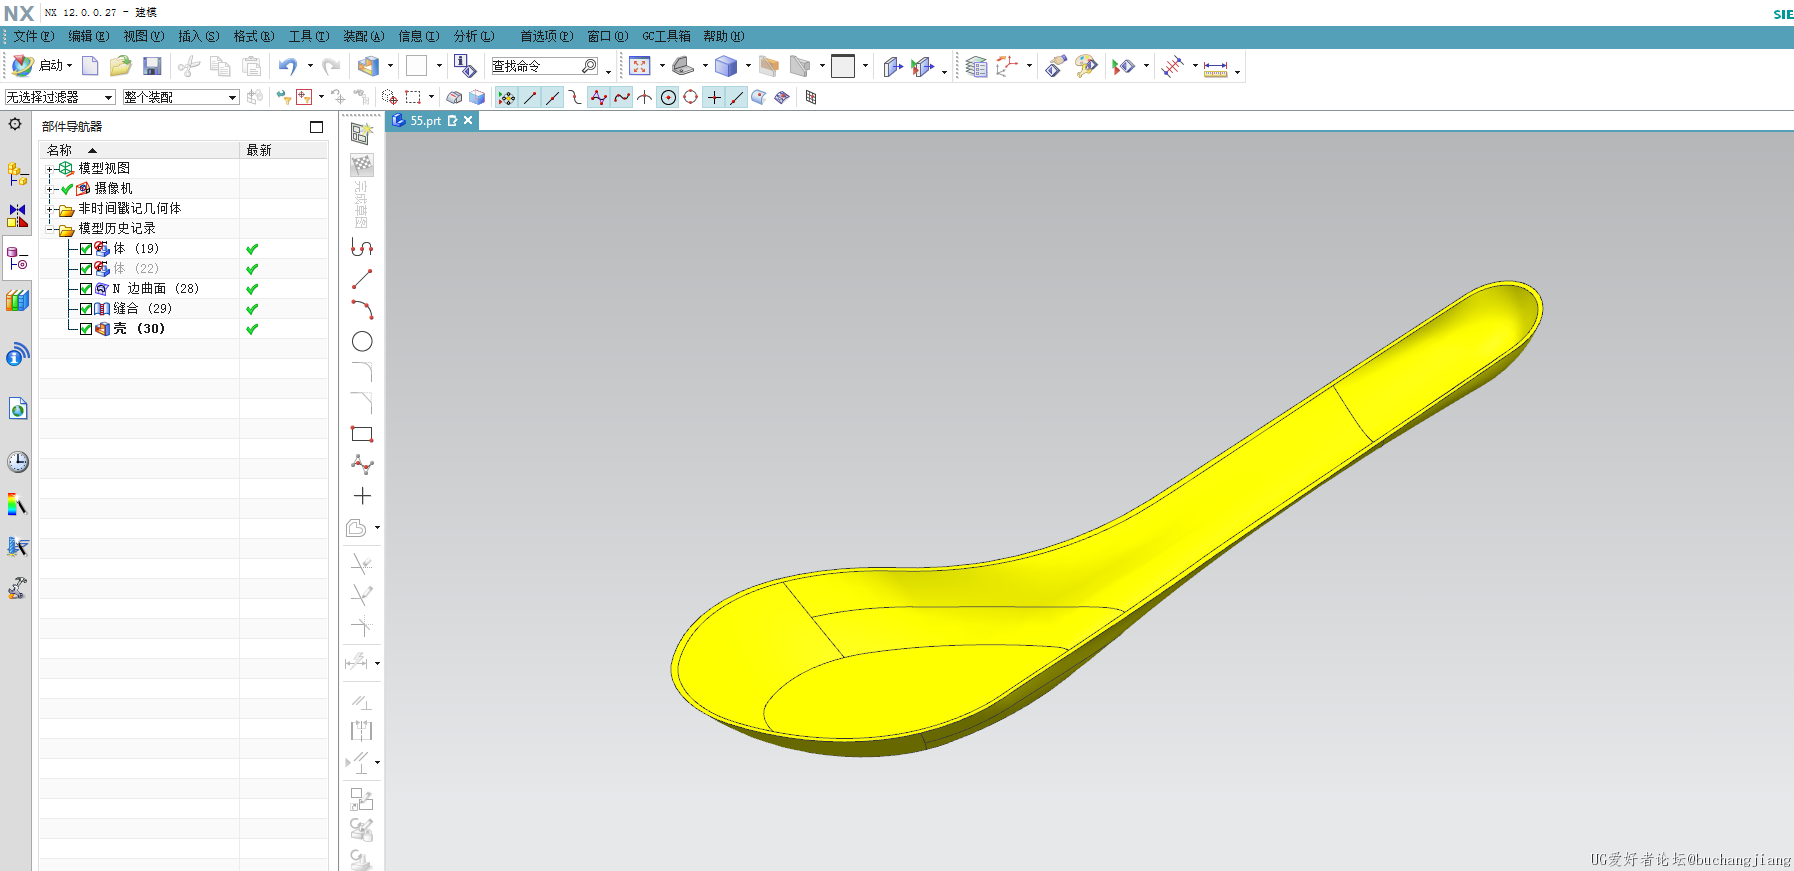
Task: Open the HD3D Tools info sidebar tab
Action: click(x=17, y=355)
